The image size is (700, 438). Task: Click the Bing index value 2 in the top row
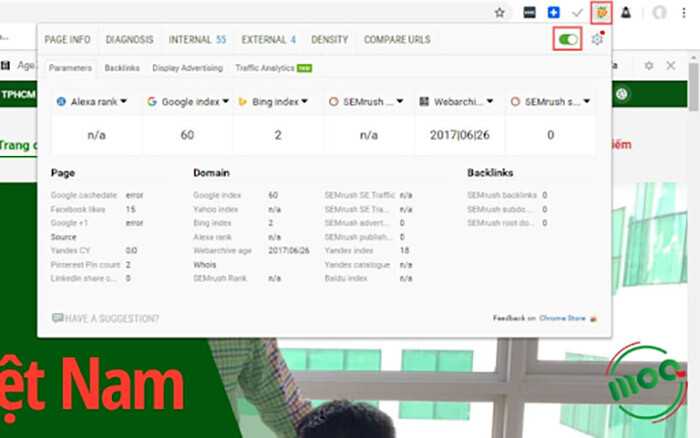[x=278, y=135]
